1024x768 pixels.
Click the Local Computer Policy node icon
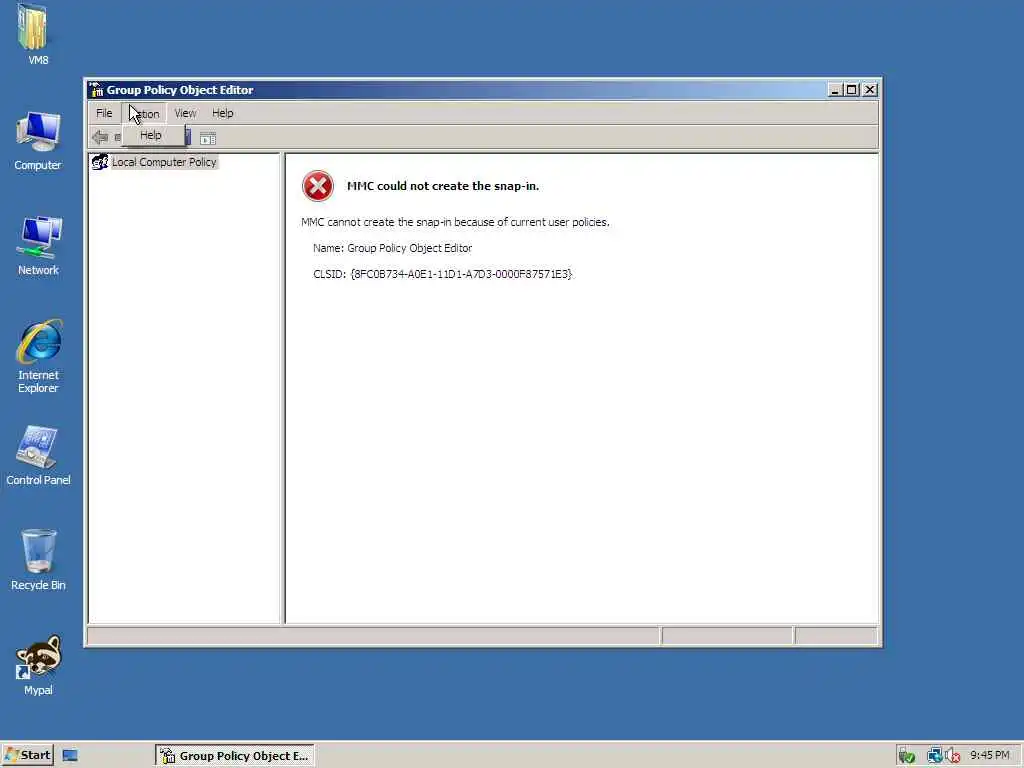100,161
